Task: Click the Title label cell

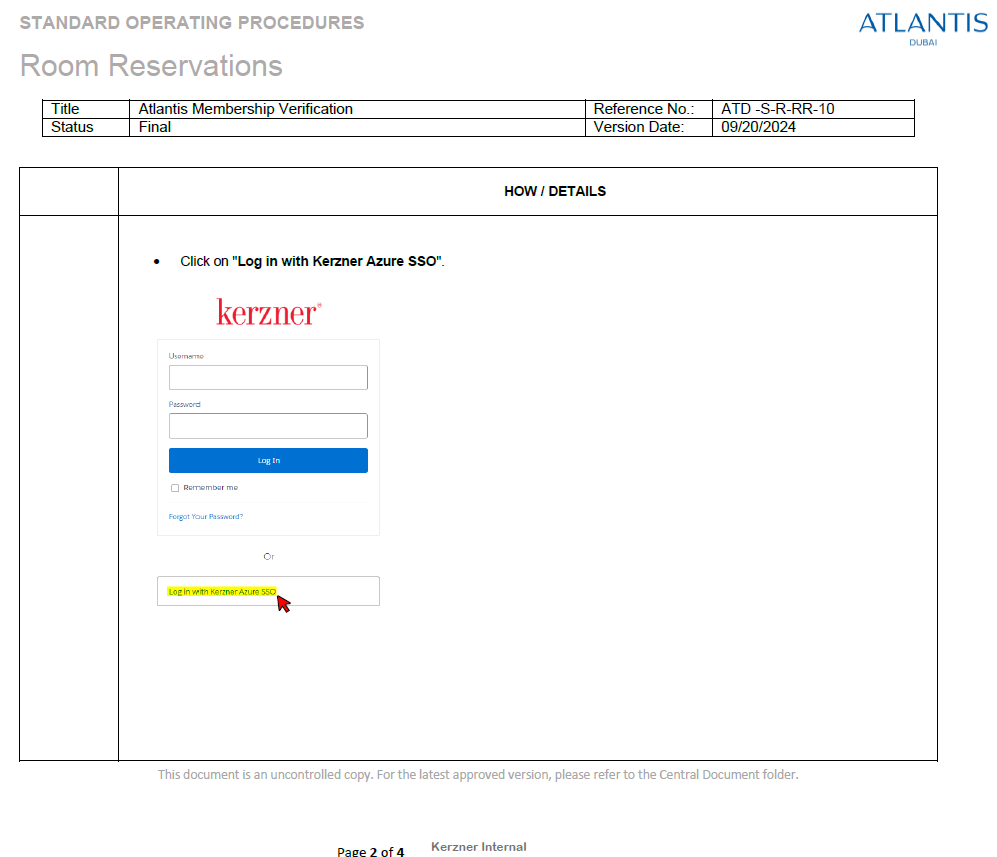Action: (x=86, y=109)
